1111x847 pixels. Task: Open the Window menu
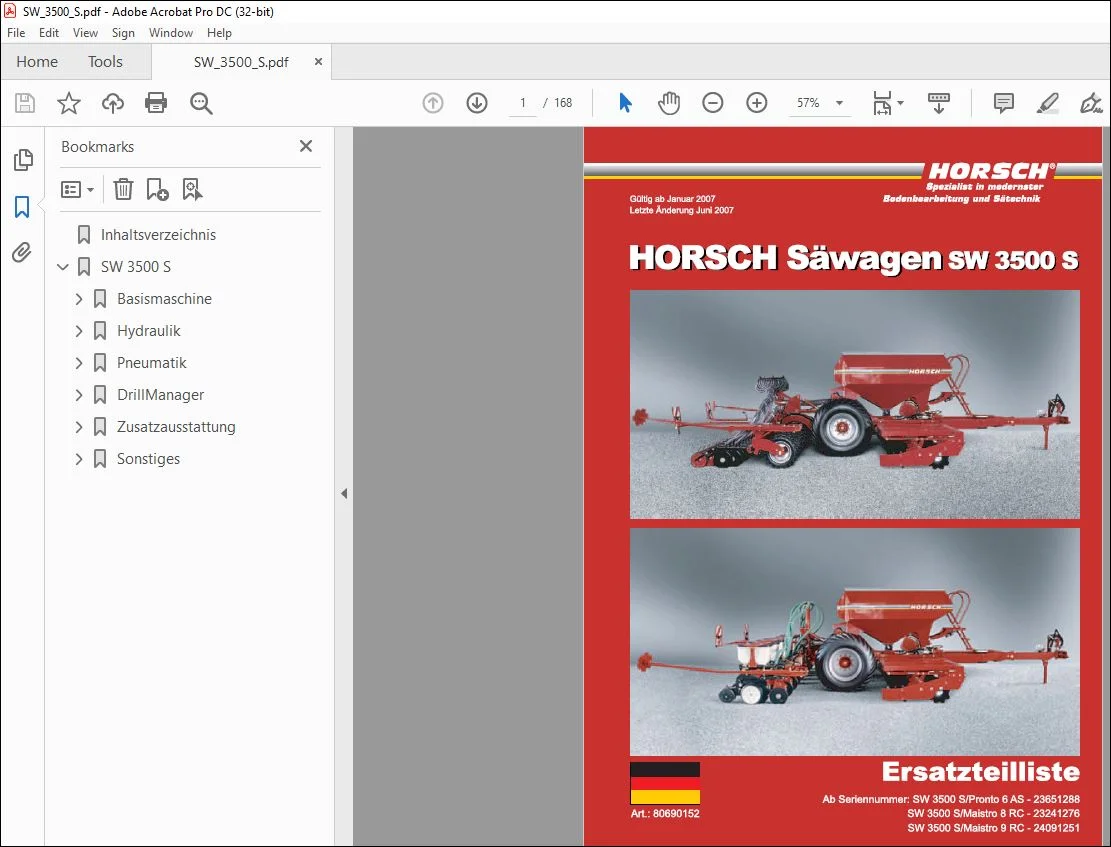click(x=171, y=33)
